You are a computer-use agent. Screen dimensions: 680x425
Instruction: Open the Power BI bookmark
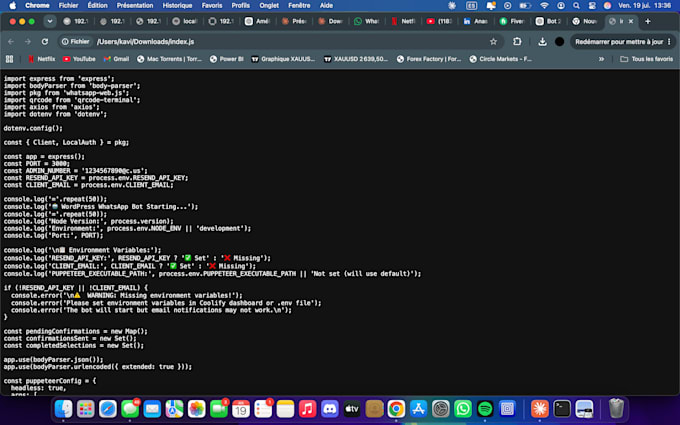click(226, 59)
